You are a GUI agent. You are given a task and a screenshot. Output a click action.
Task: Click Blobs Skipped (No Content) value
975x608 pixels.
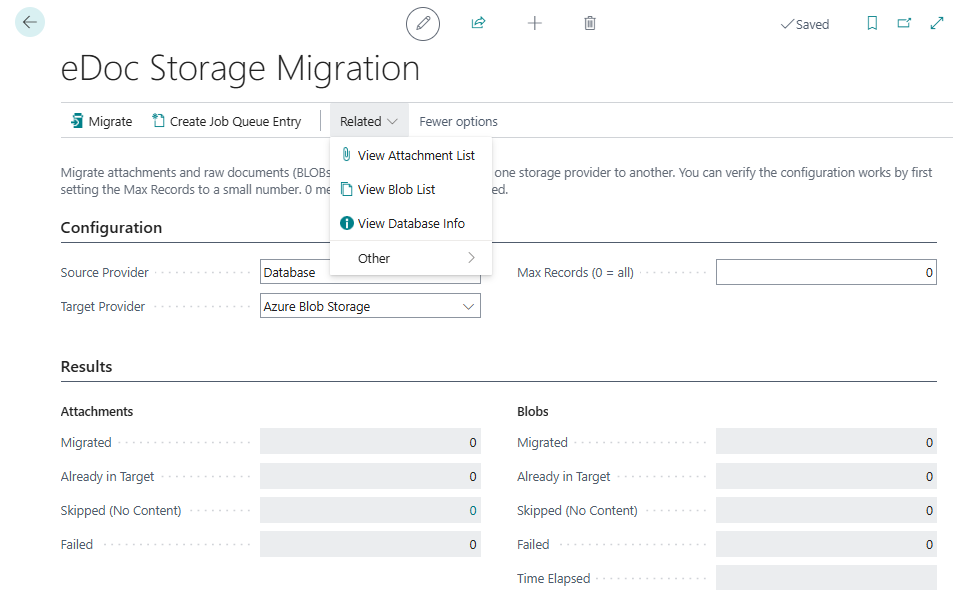coord(826,510)
